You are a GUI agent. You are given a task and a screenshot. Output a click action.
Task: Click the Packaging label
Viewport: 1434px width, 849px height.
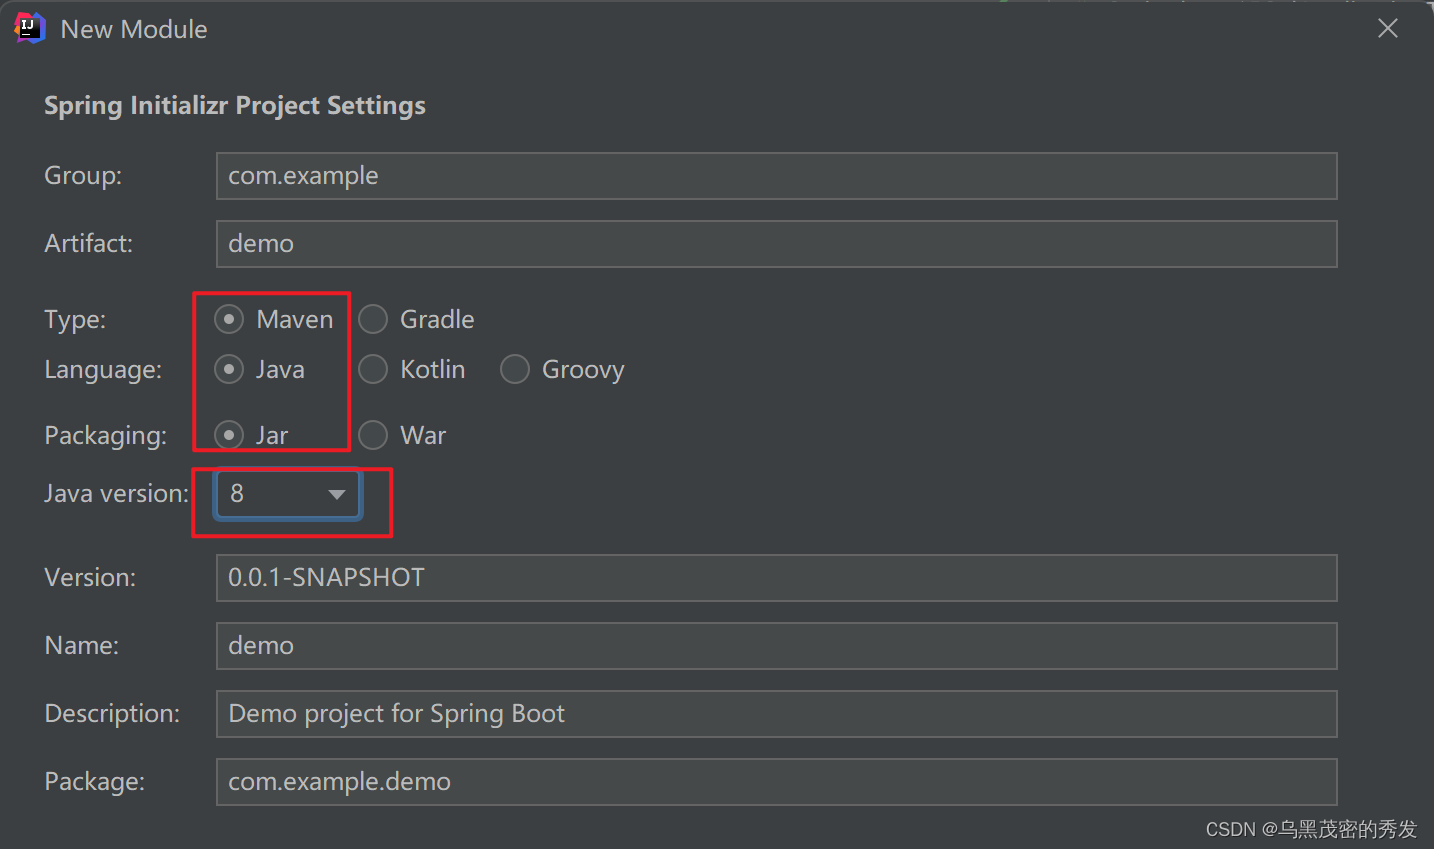tap(106, 436)
